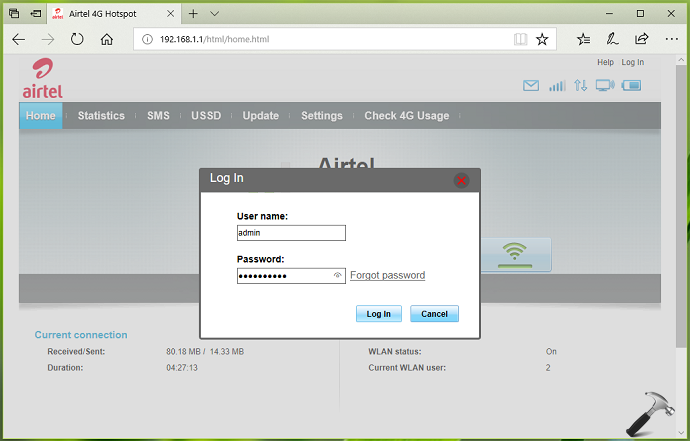The height and width of the screenshot is (441, 690).
Task: Open a new tab with plus icon
Action: pos(193,14)
